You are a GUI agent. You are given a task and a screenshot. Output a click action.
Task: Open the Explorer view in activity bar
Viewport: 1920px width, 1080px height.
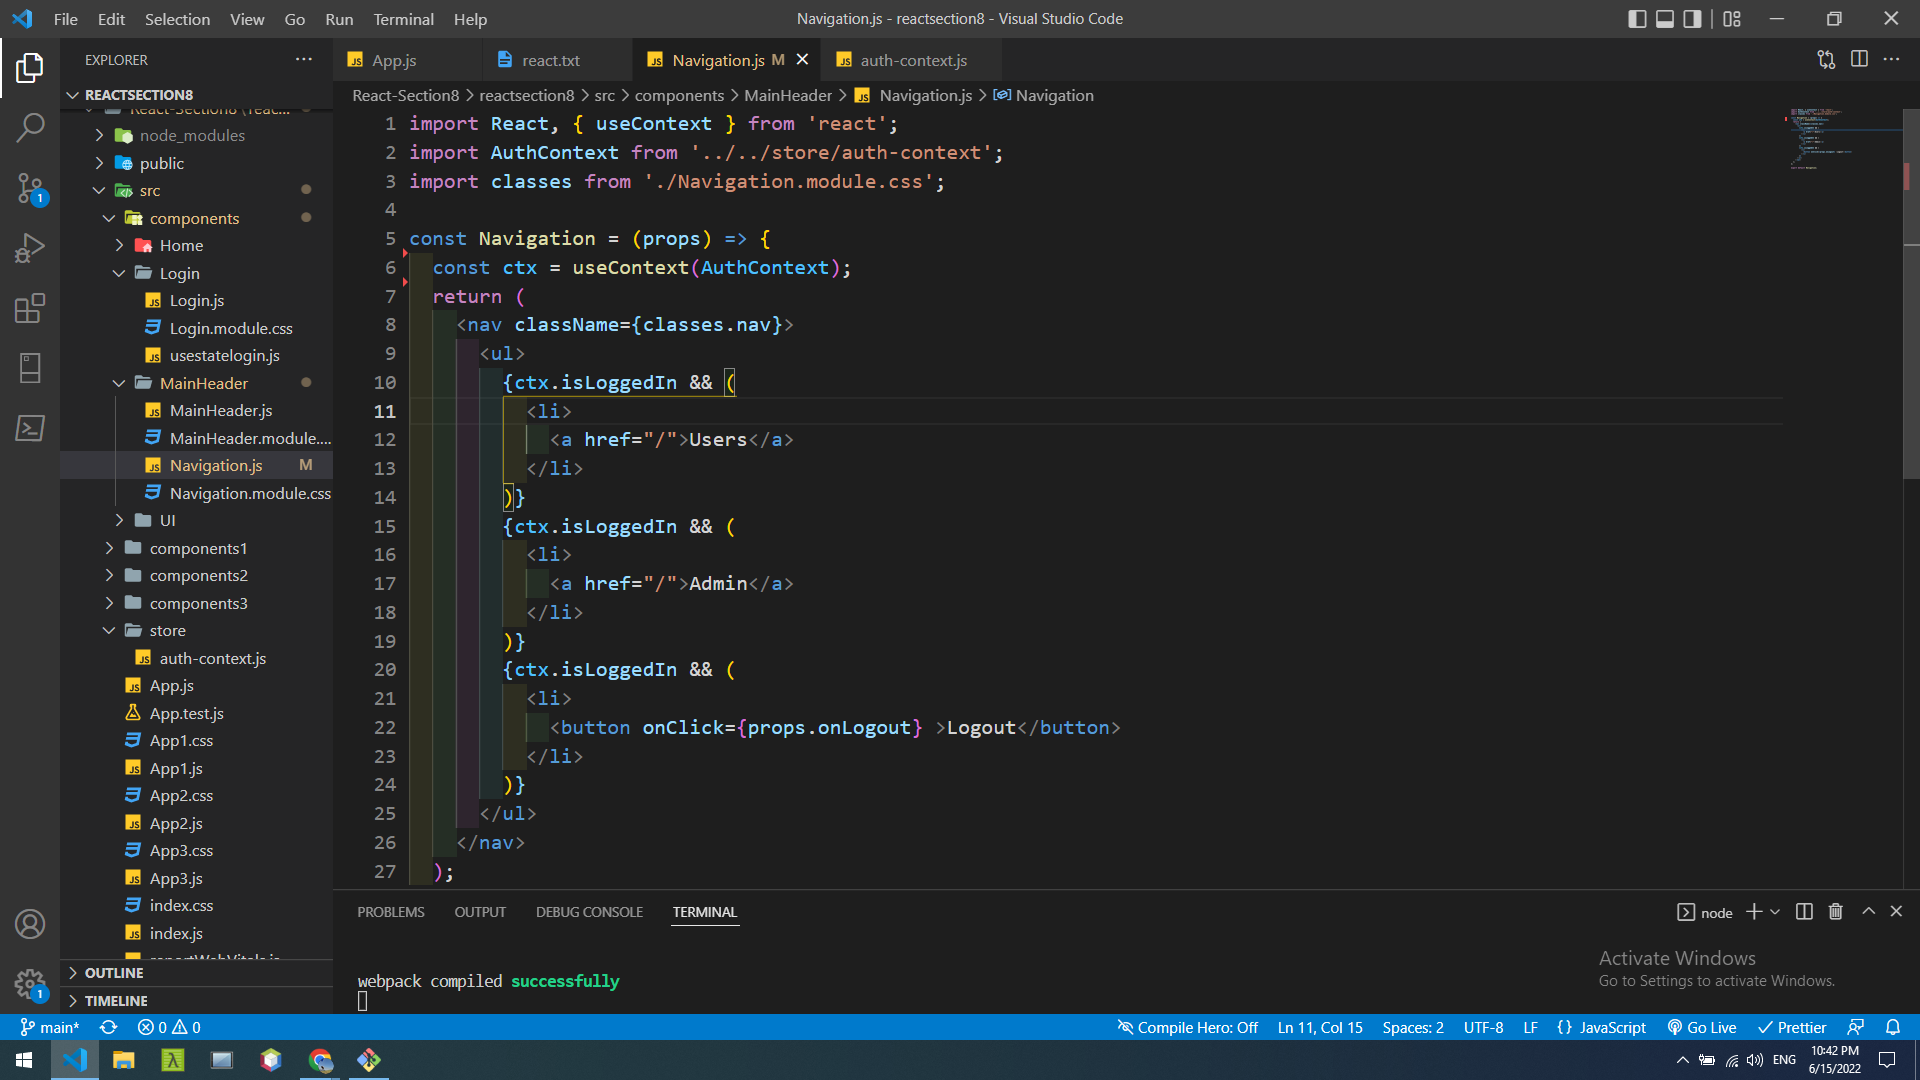30,68
